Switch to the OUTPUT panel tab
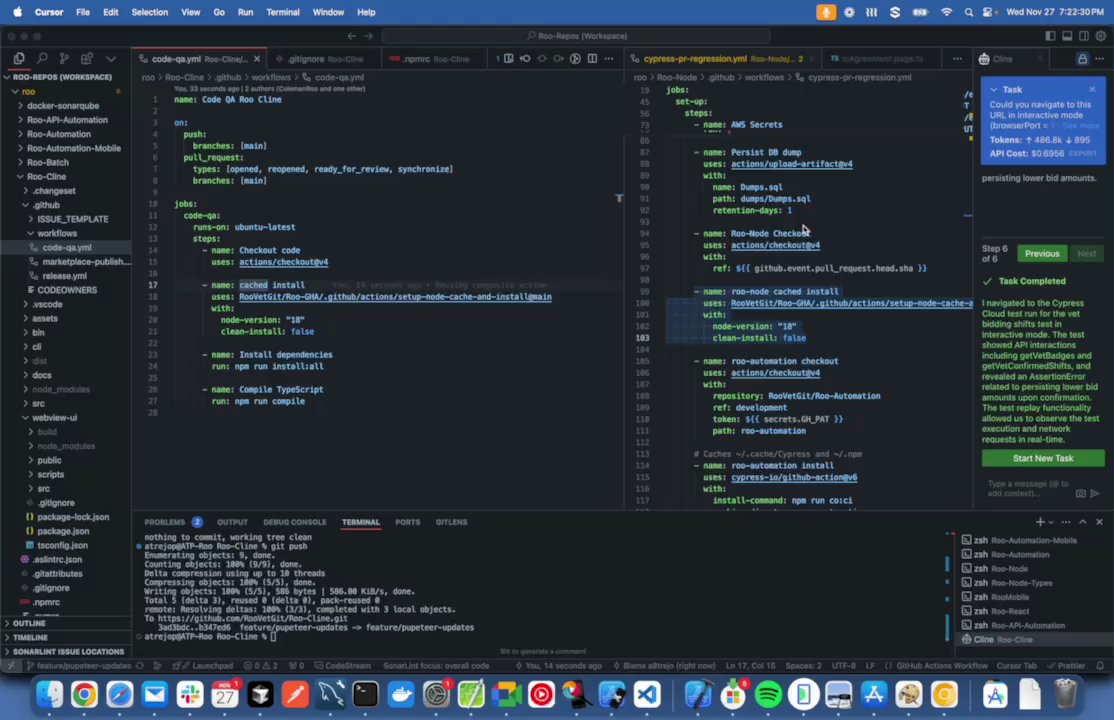The width and height of the screenshot is (1114, 720). 232,522
